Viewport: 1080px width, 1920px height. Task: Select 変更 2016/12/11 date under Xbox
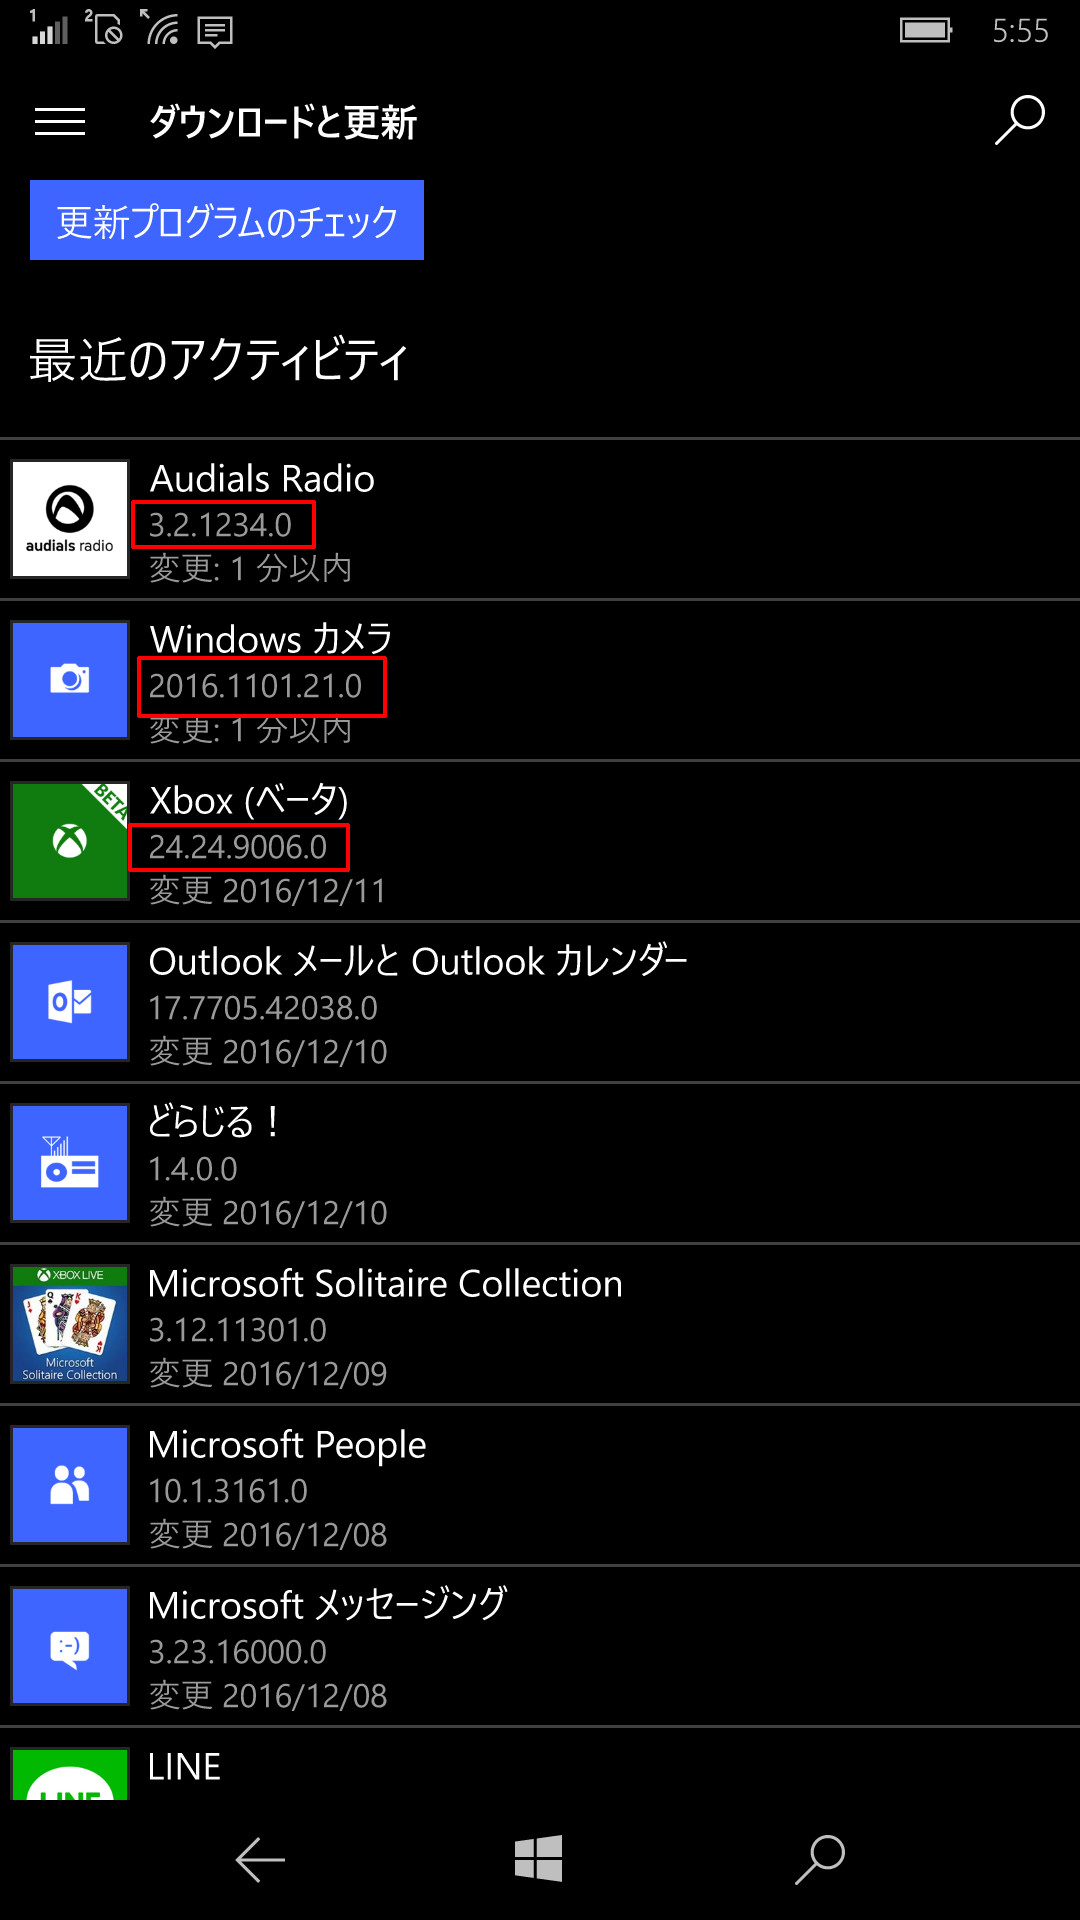(268, 891)
